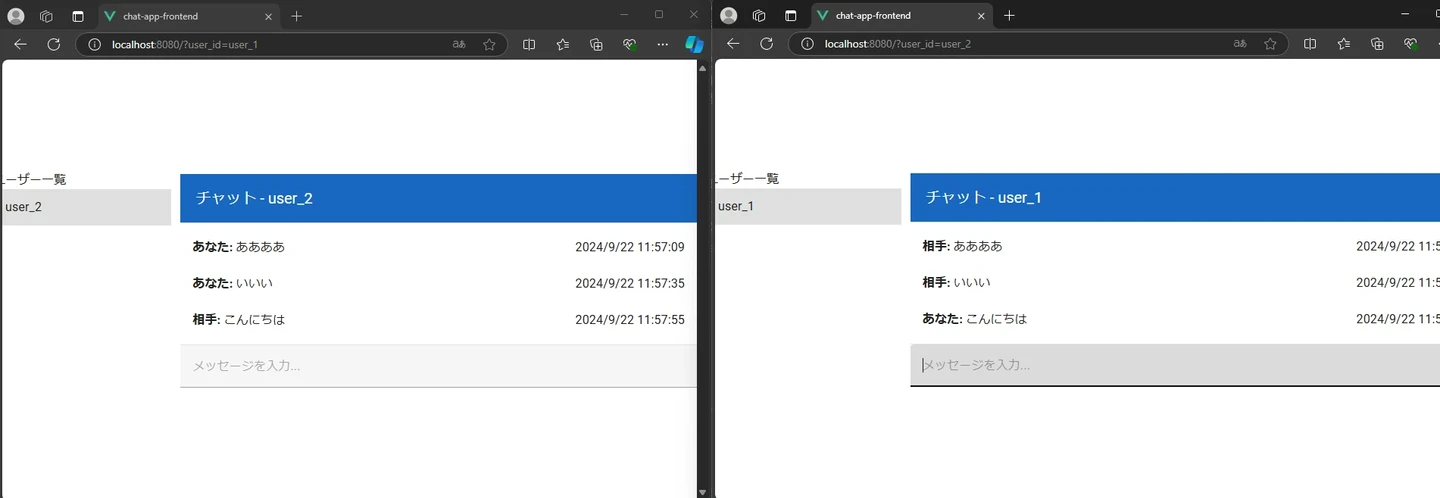Image resolution: width=1440 pixels, height=498 pixels.
Task: Close the chat-app-frontend tab in left window
Action: [269, 16]
